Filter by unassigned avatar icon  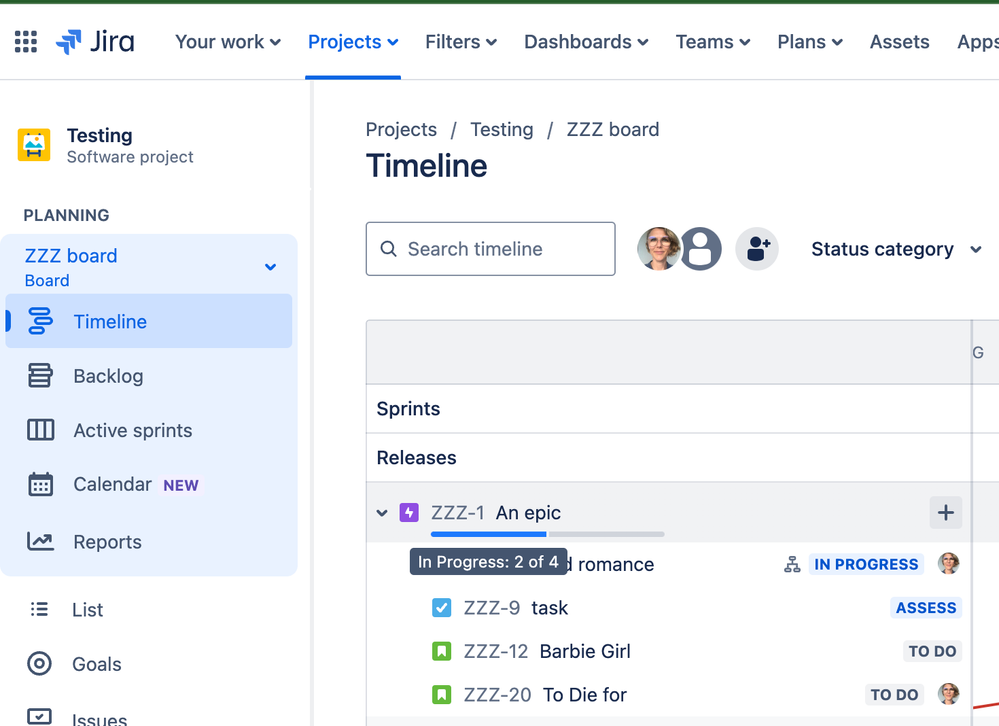pos(701,249)
